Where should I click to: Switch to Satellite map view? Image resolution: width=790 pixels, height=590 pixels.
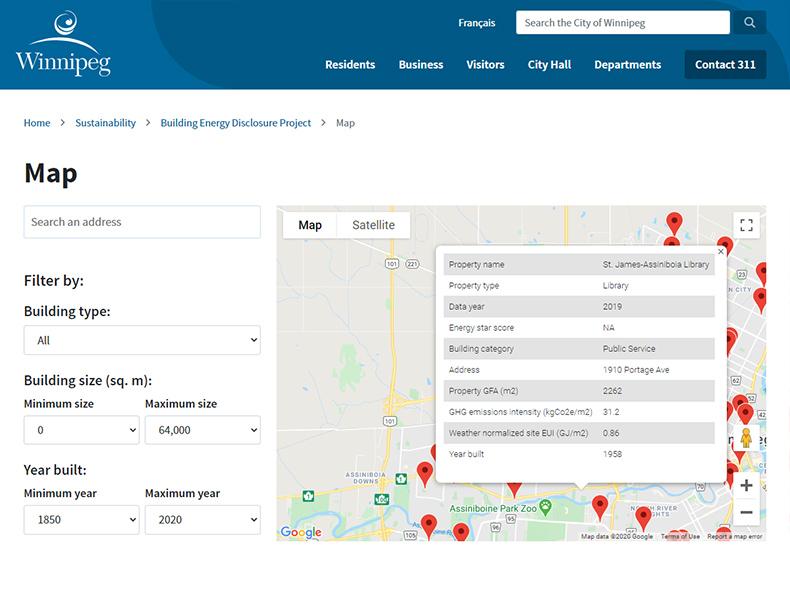373,225
